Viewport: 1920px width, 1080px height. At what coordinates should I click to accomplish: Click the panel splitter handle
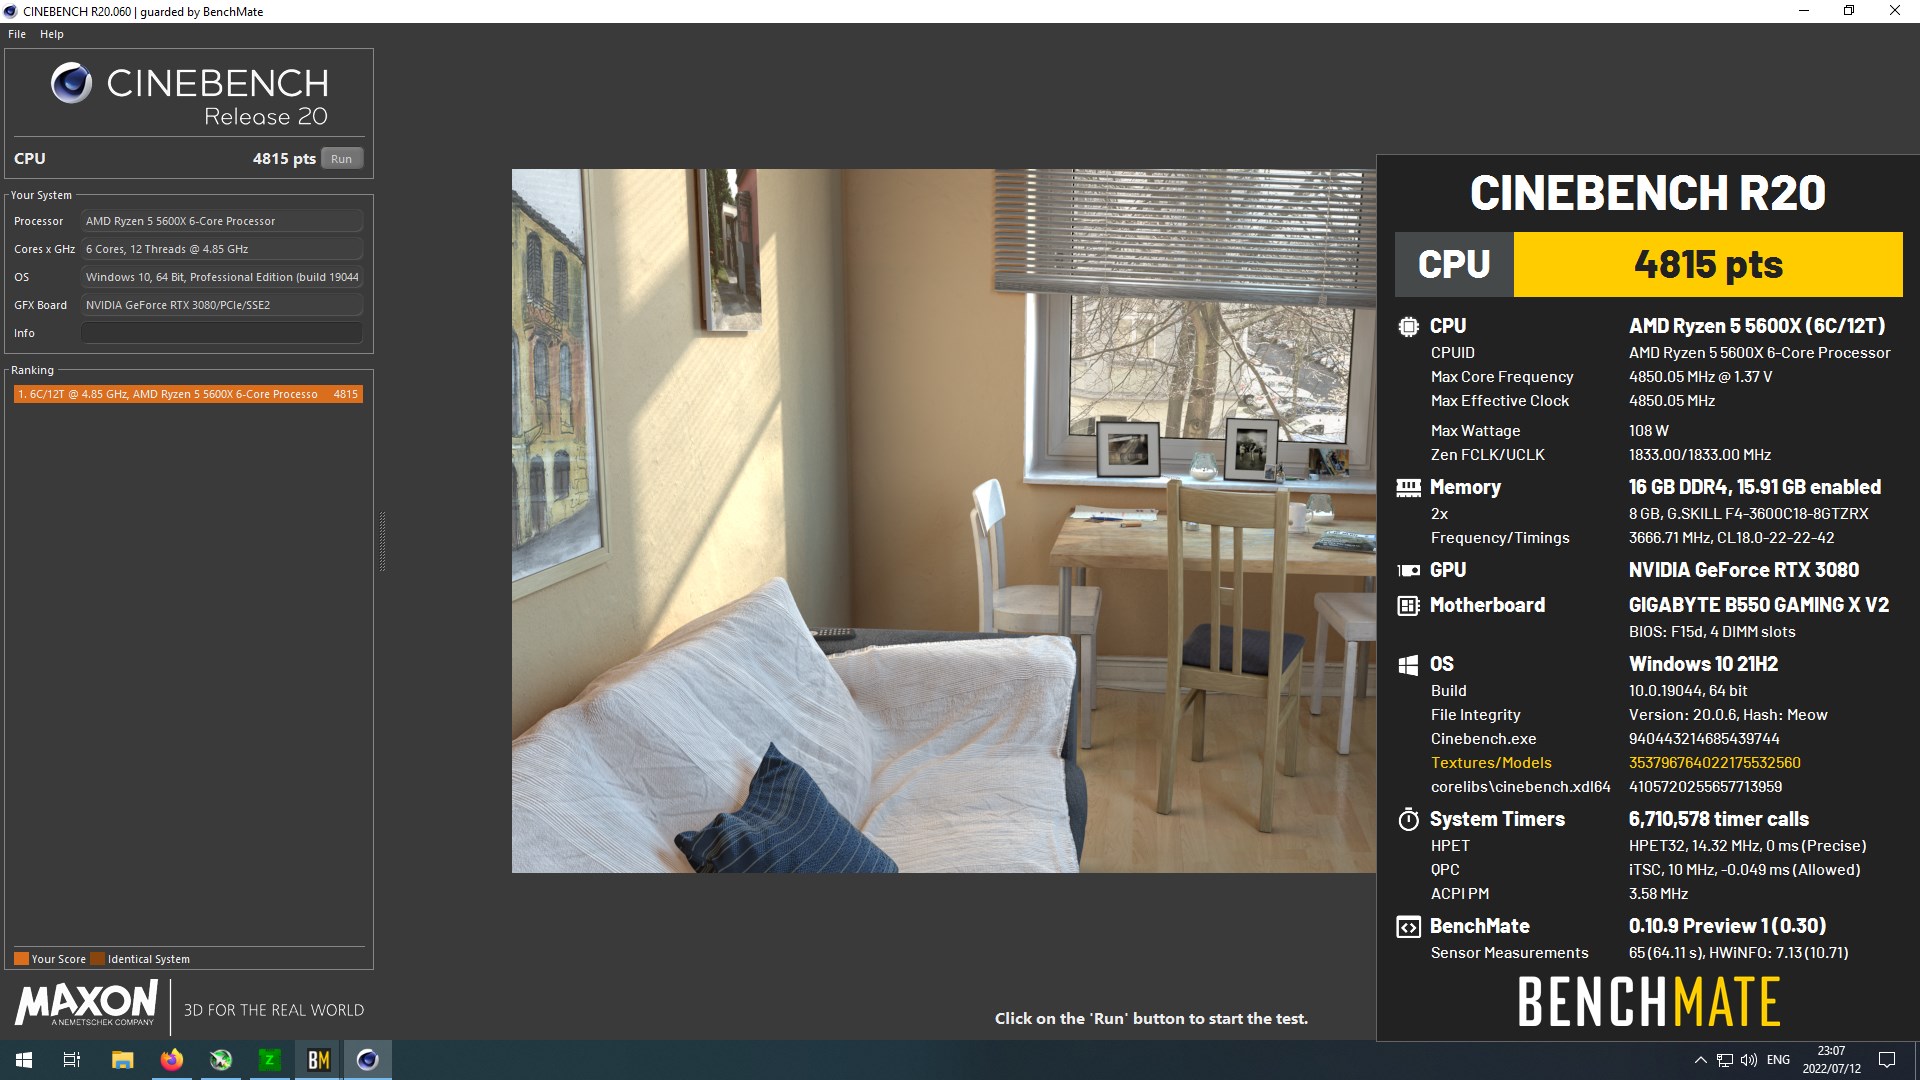382,541
